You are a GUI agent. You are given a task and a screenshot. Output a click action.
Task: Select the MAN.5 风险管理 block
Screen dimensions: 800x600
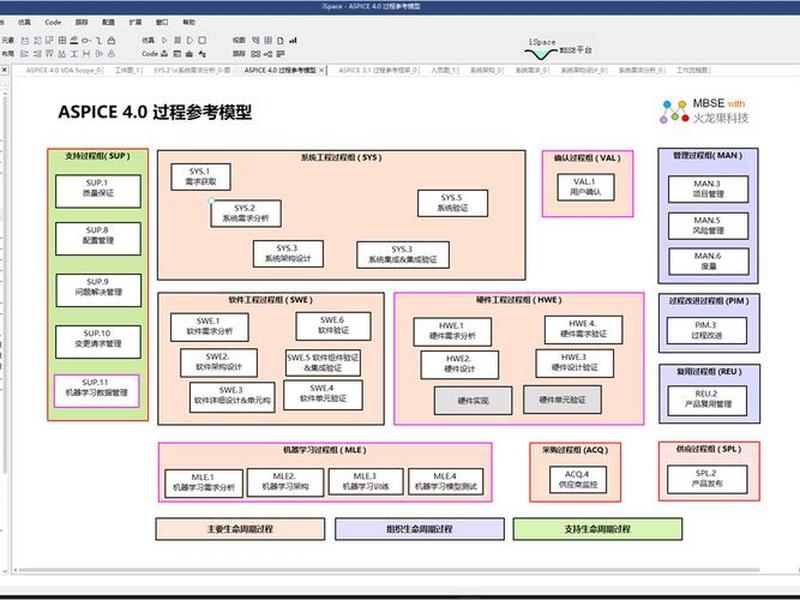(708, 226)
